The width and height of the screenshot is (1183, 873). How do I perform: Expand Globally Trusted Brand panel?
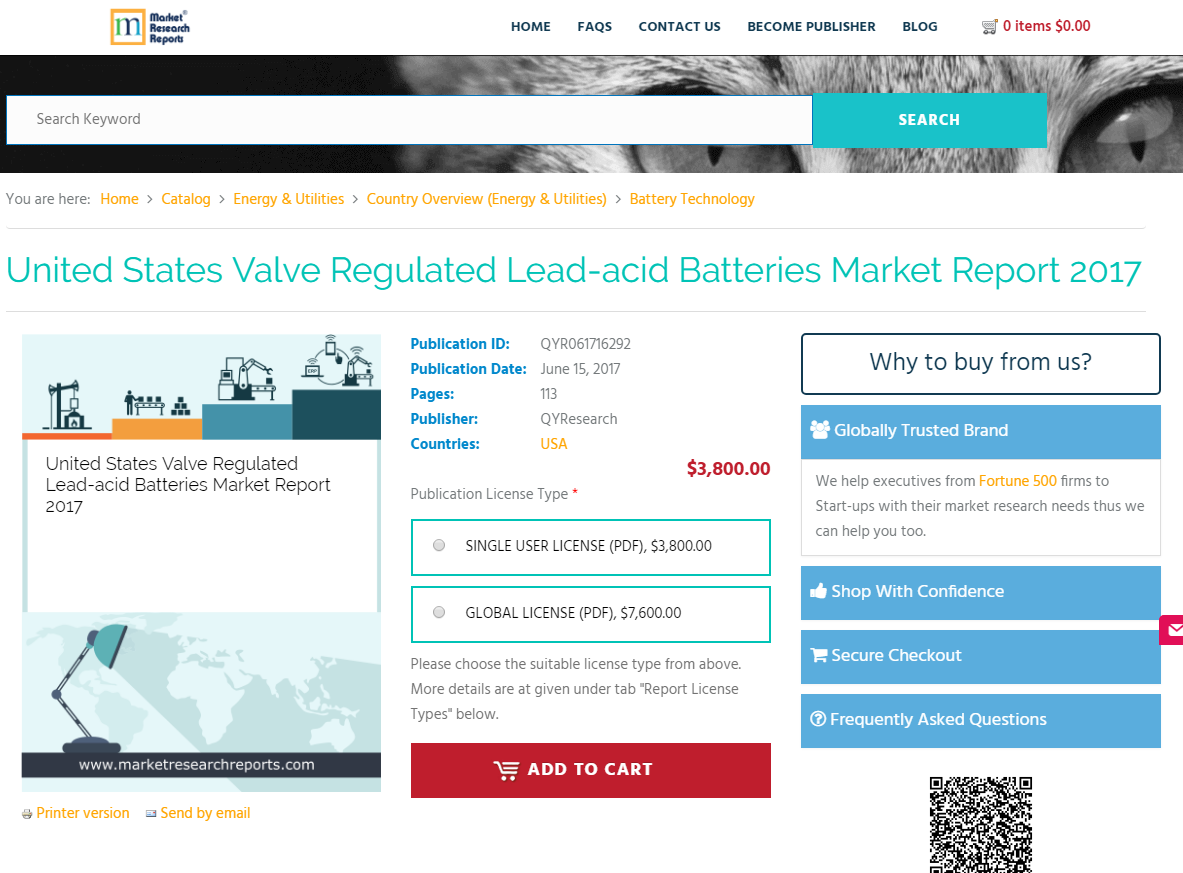(x=980, y=432)
